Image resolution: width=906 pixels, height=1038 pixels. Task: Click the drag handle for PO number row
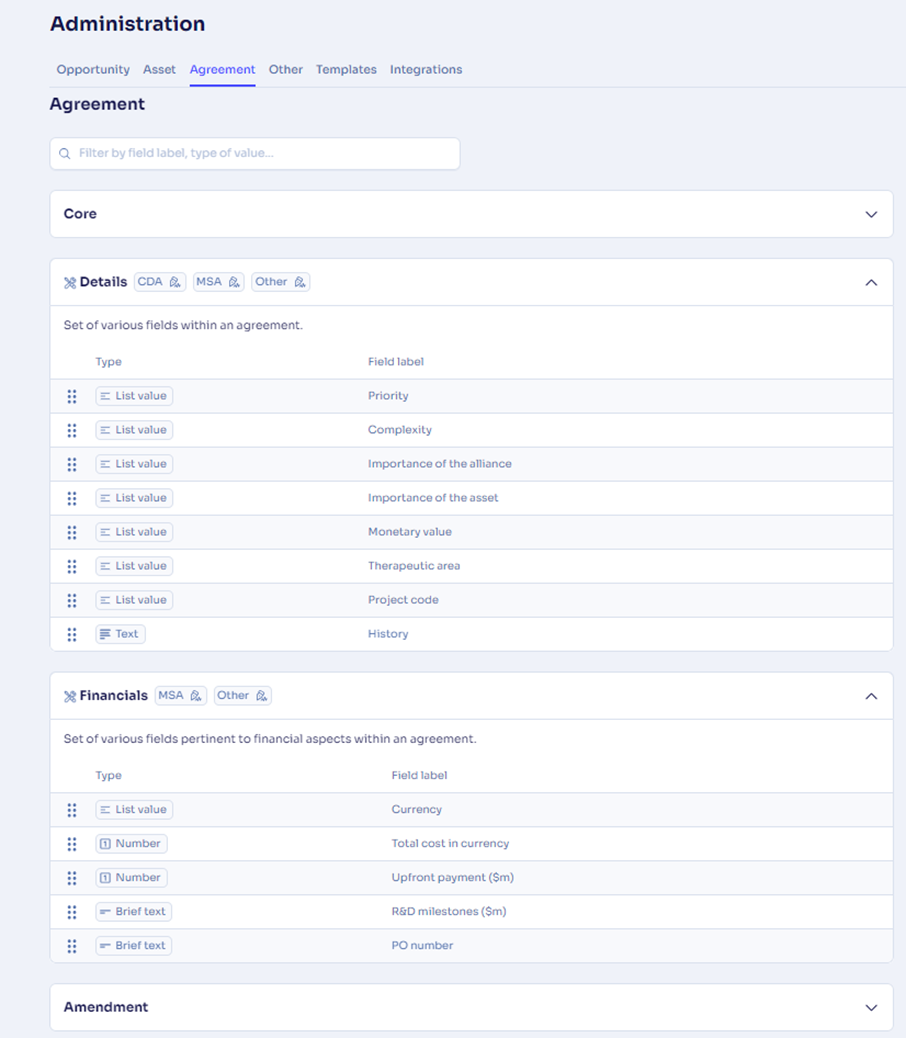pos(71,946)
